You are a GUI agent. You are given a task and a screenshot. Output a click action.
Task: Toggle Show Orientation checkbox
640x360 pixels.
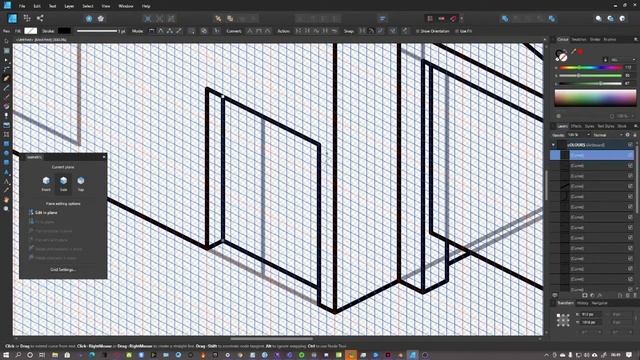[432, 31]
